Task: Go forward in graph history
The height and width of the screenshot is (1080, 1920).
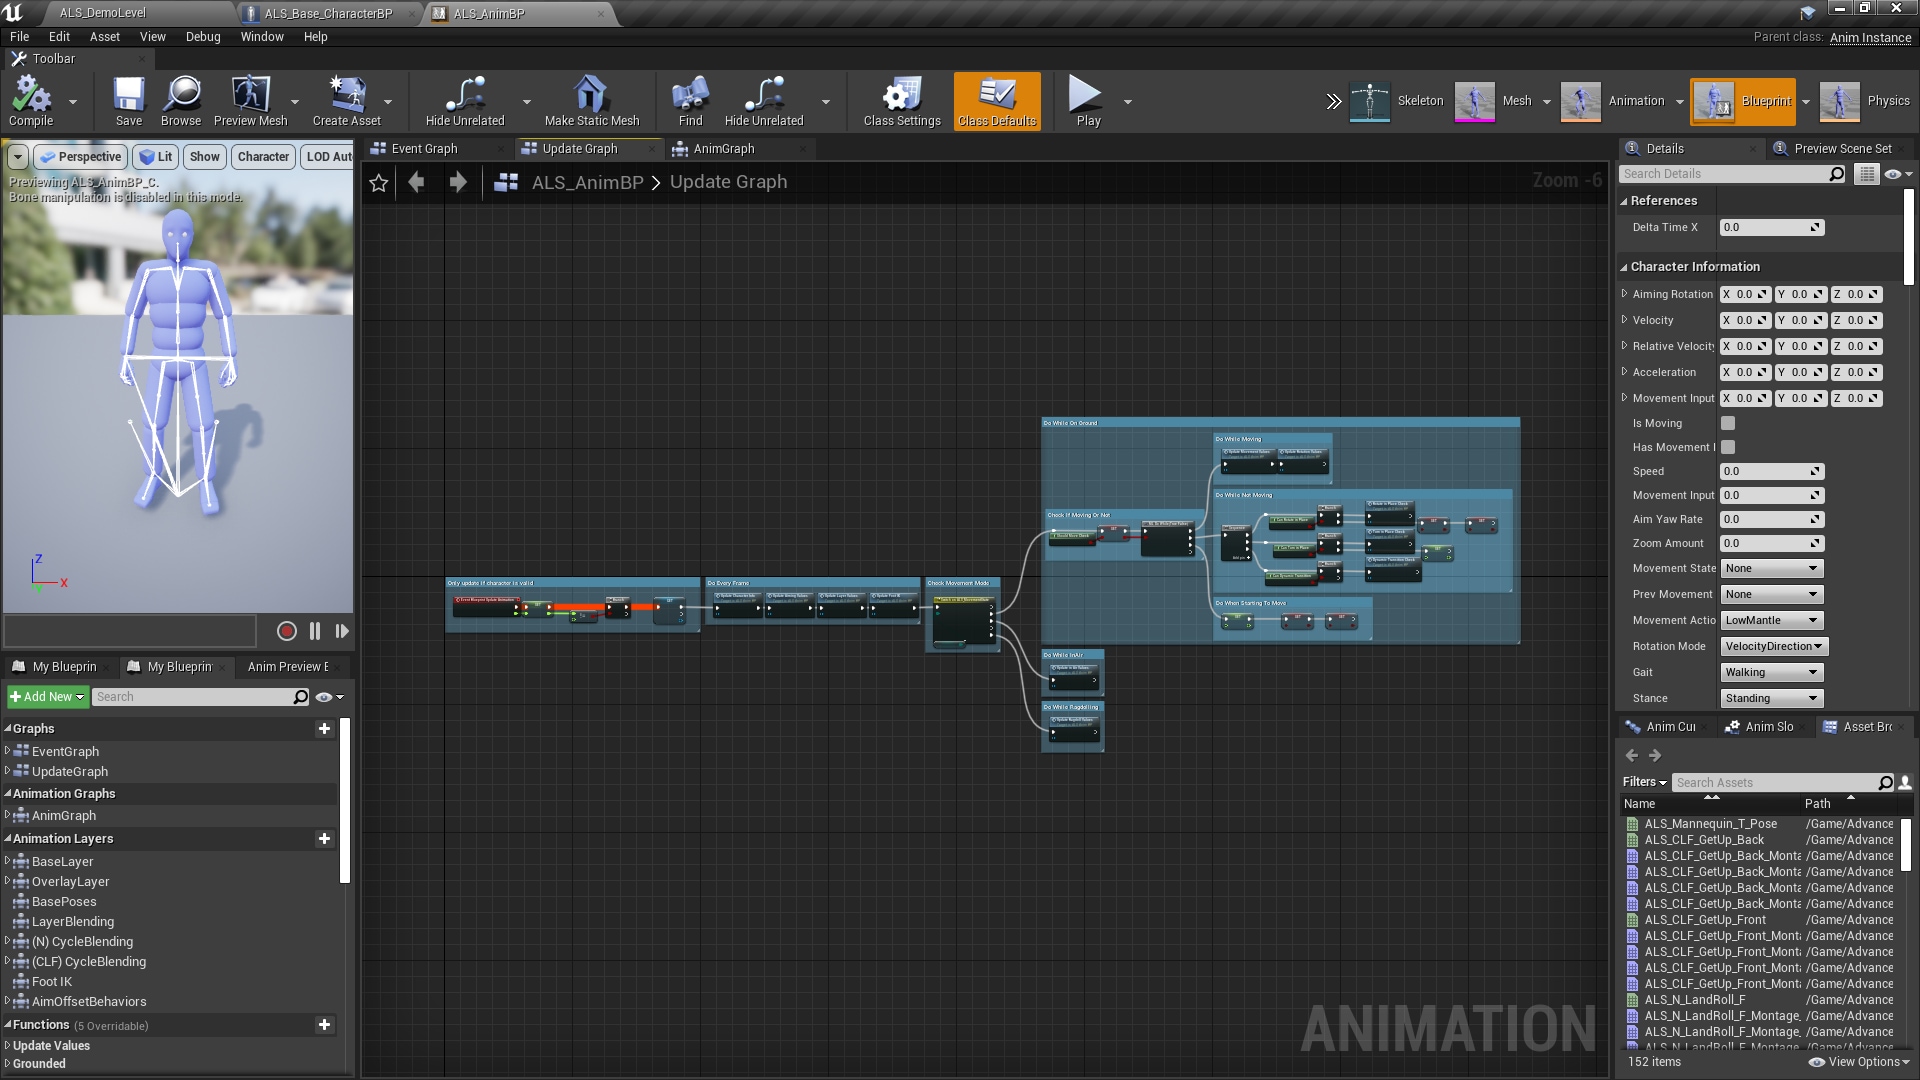Action: tap(458, 182)
